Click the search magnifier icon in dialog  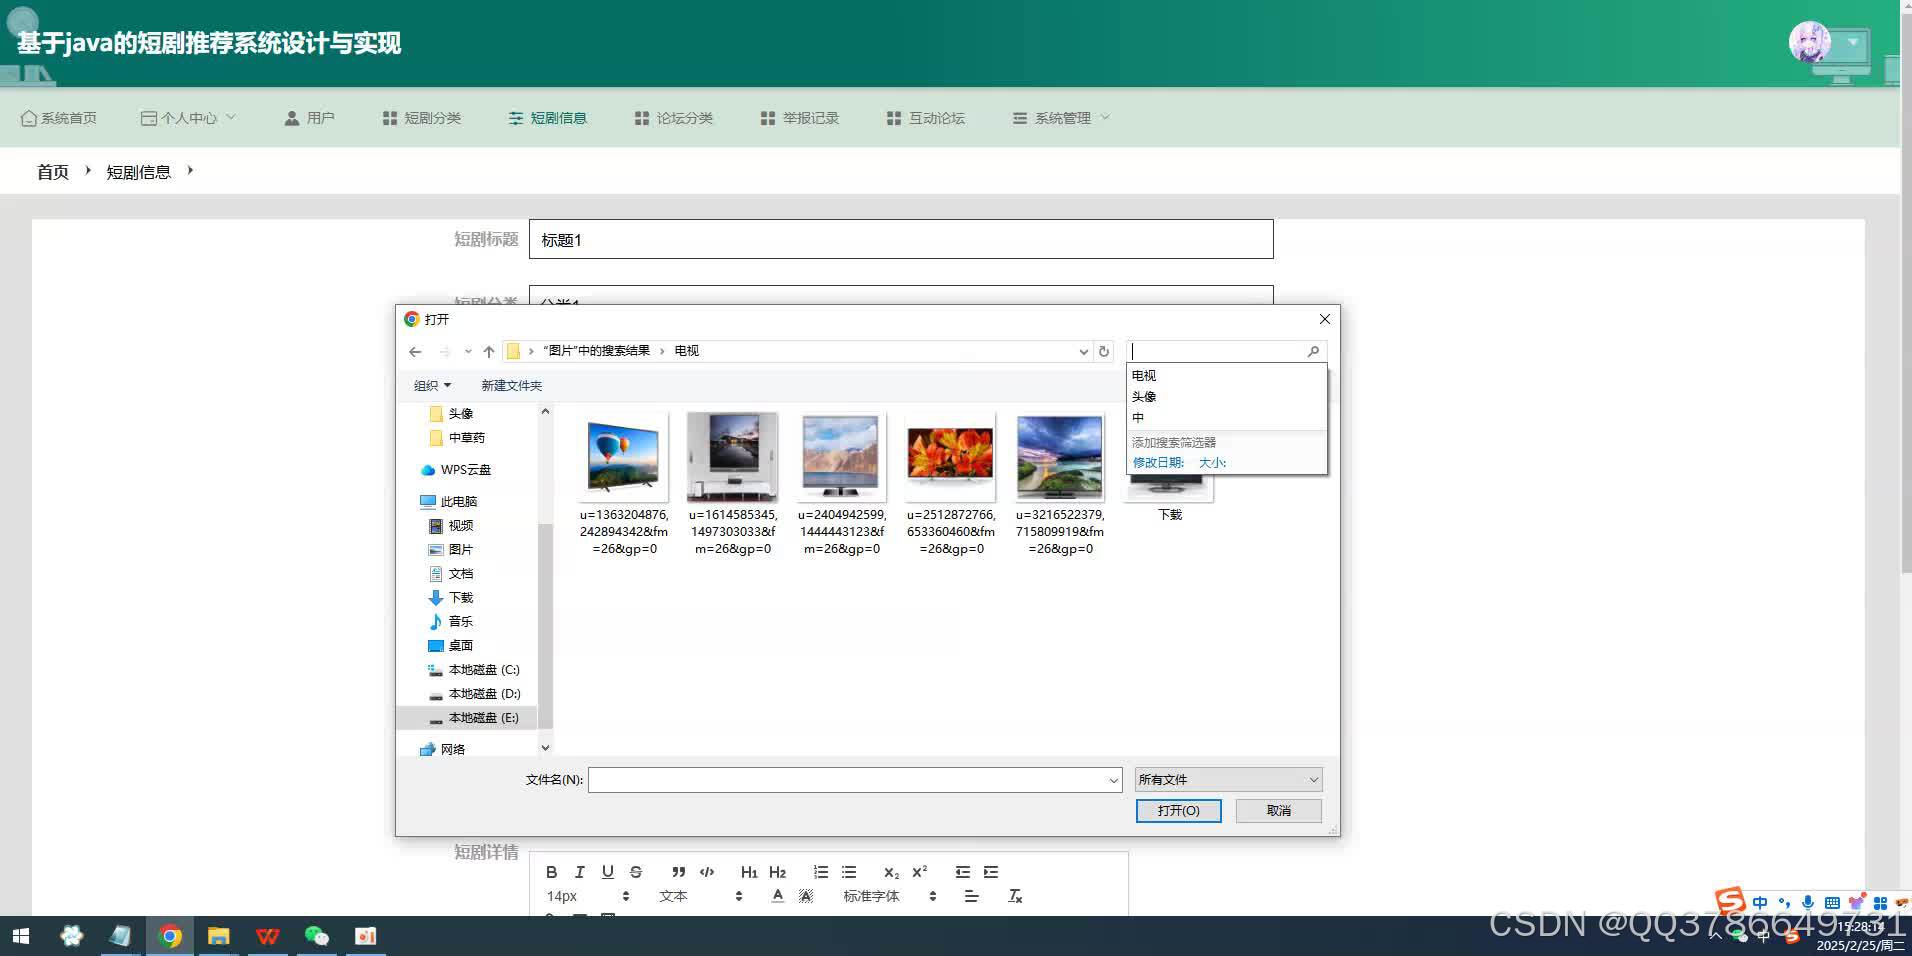click(x=1313, y=351)
